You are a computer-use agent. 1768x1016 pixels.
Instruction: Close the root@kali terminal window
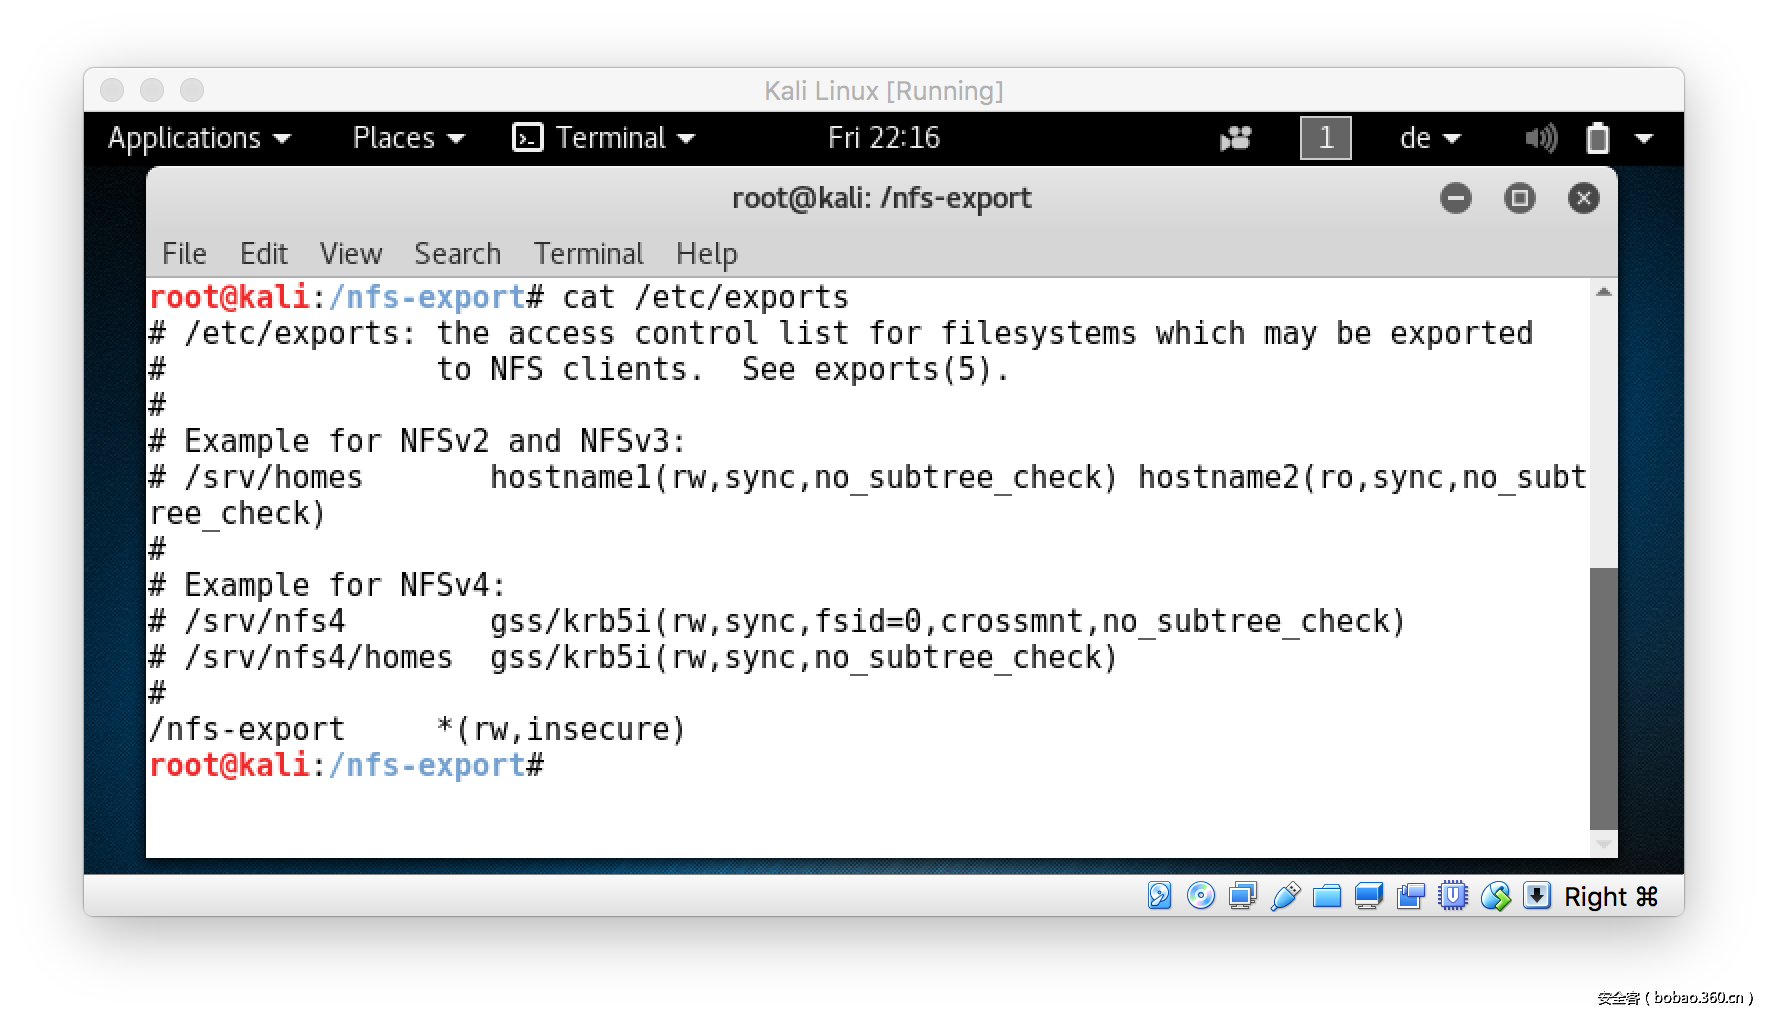[1584, 198]
